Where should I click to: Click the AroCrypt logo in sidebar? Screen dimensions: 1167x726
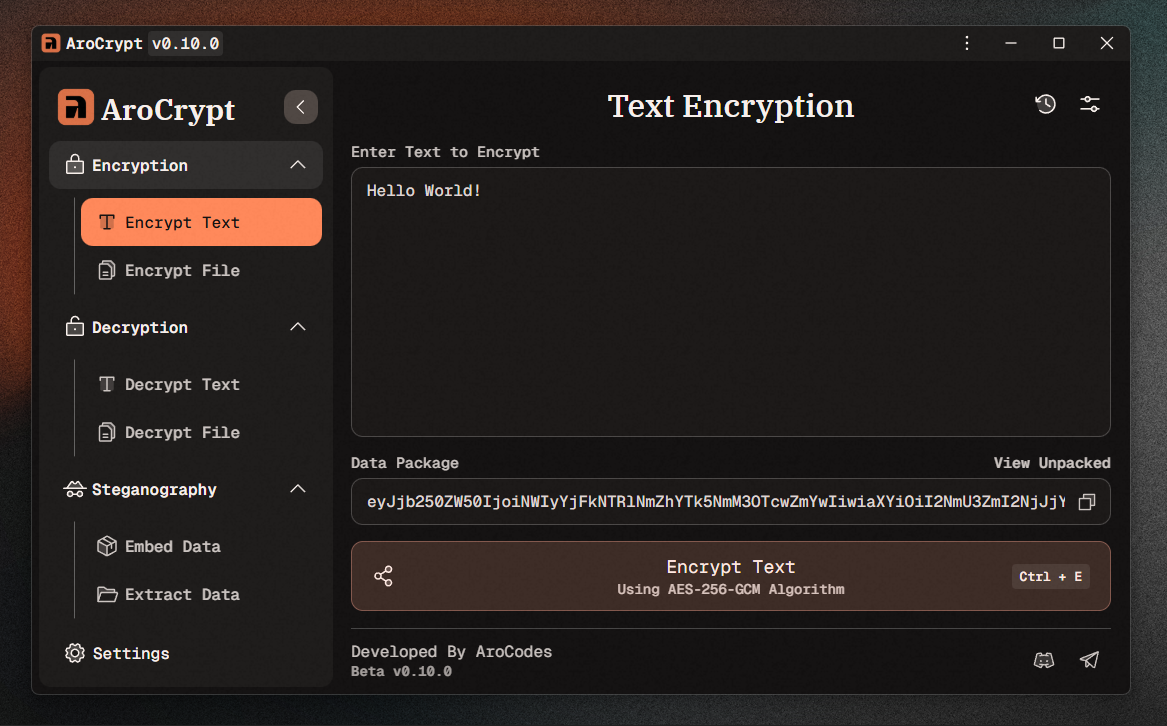tap(76, 107)
